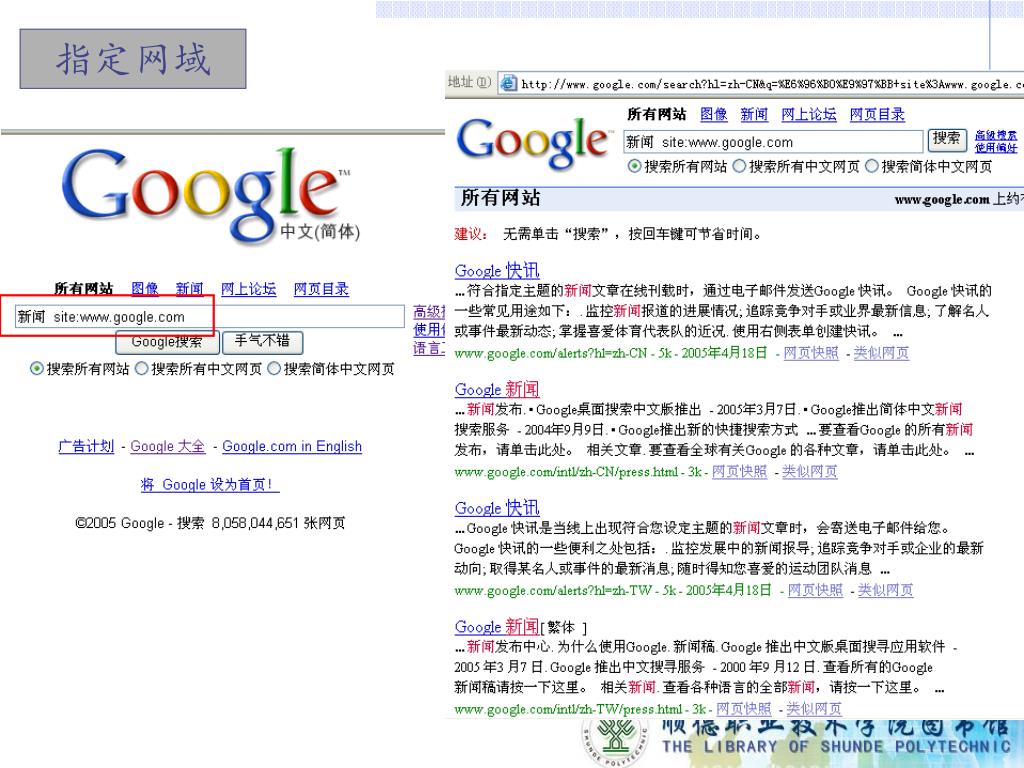
Task: Select 搜索简体中文网页 radio on results page
Action: (871, 167)
